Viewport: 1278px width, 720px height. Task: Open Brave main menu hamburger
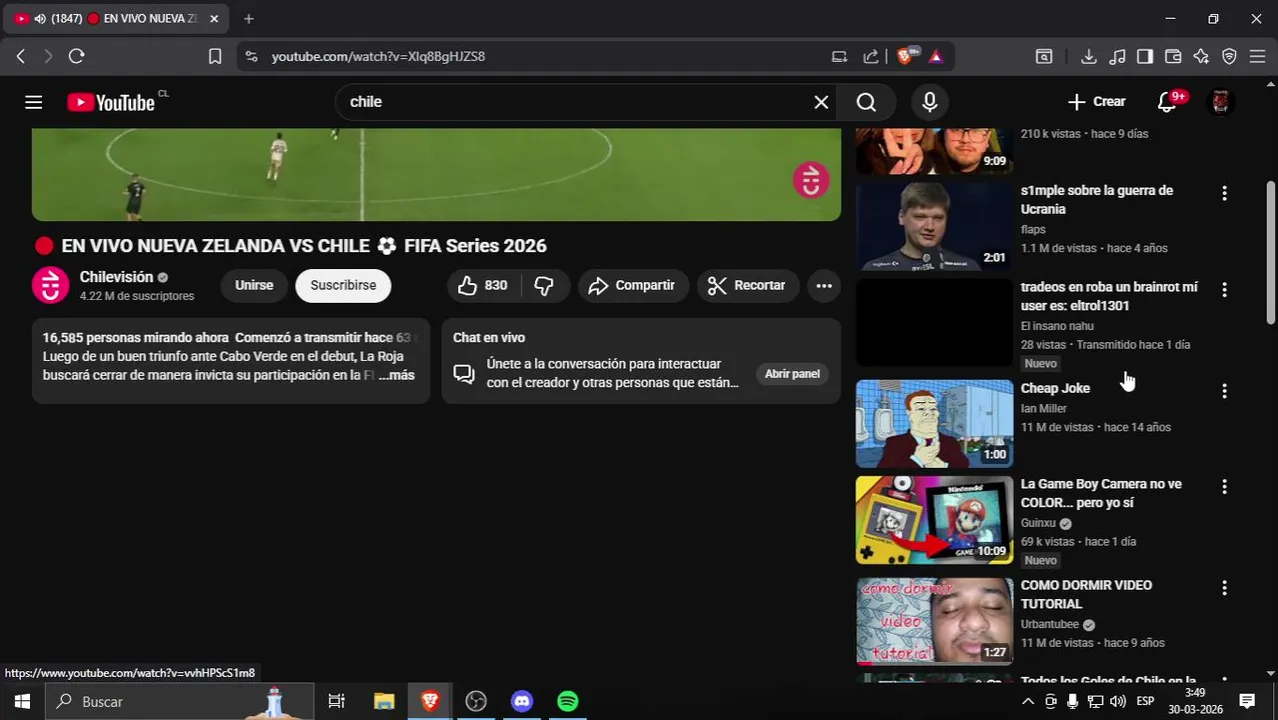pyautogui.click(x=1257, y=56)
